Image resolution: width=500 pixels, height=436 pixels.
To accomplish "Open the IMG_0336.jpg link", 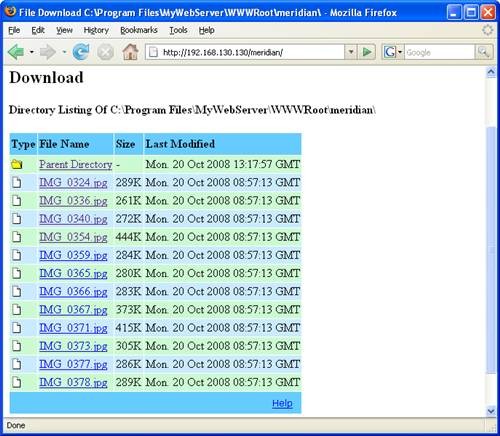I will (73, 201).
